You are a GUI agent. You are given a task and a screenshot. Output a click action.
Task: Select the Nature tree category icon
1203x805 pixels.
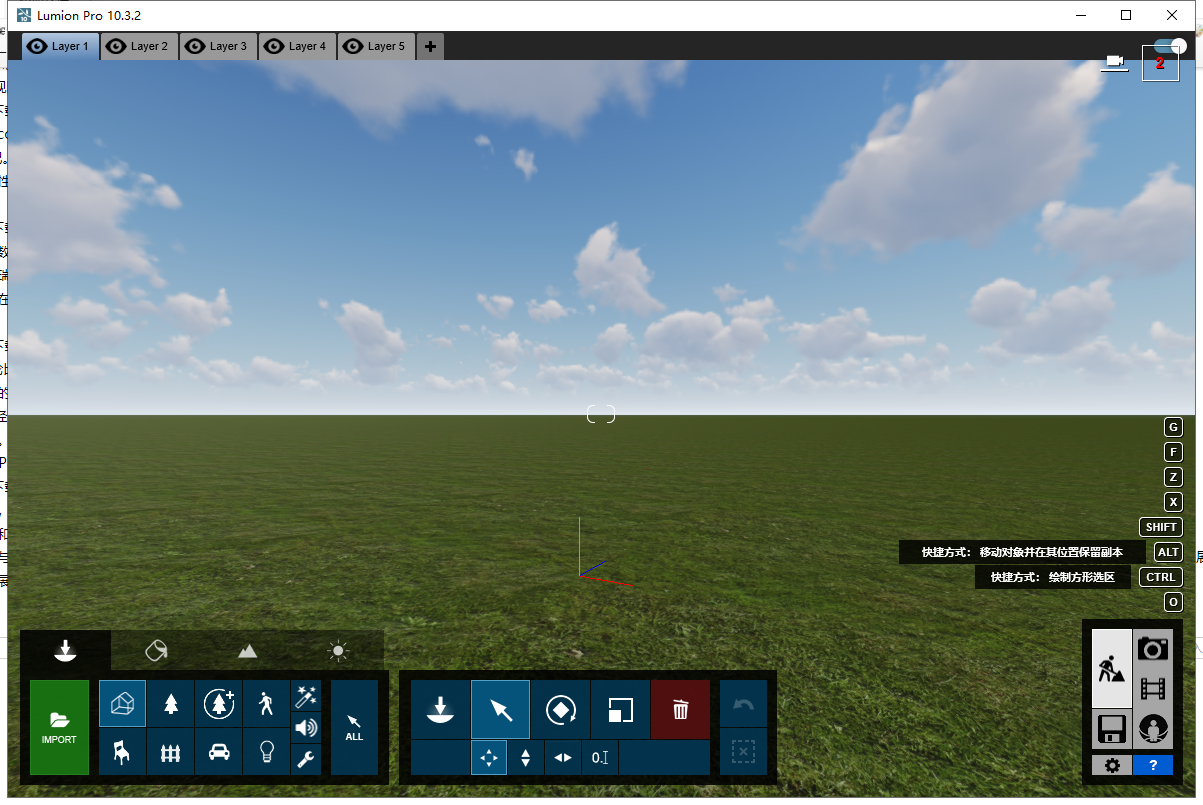pos(171,704)
